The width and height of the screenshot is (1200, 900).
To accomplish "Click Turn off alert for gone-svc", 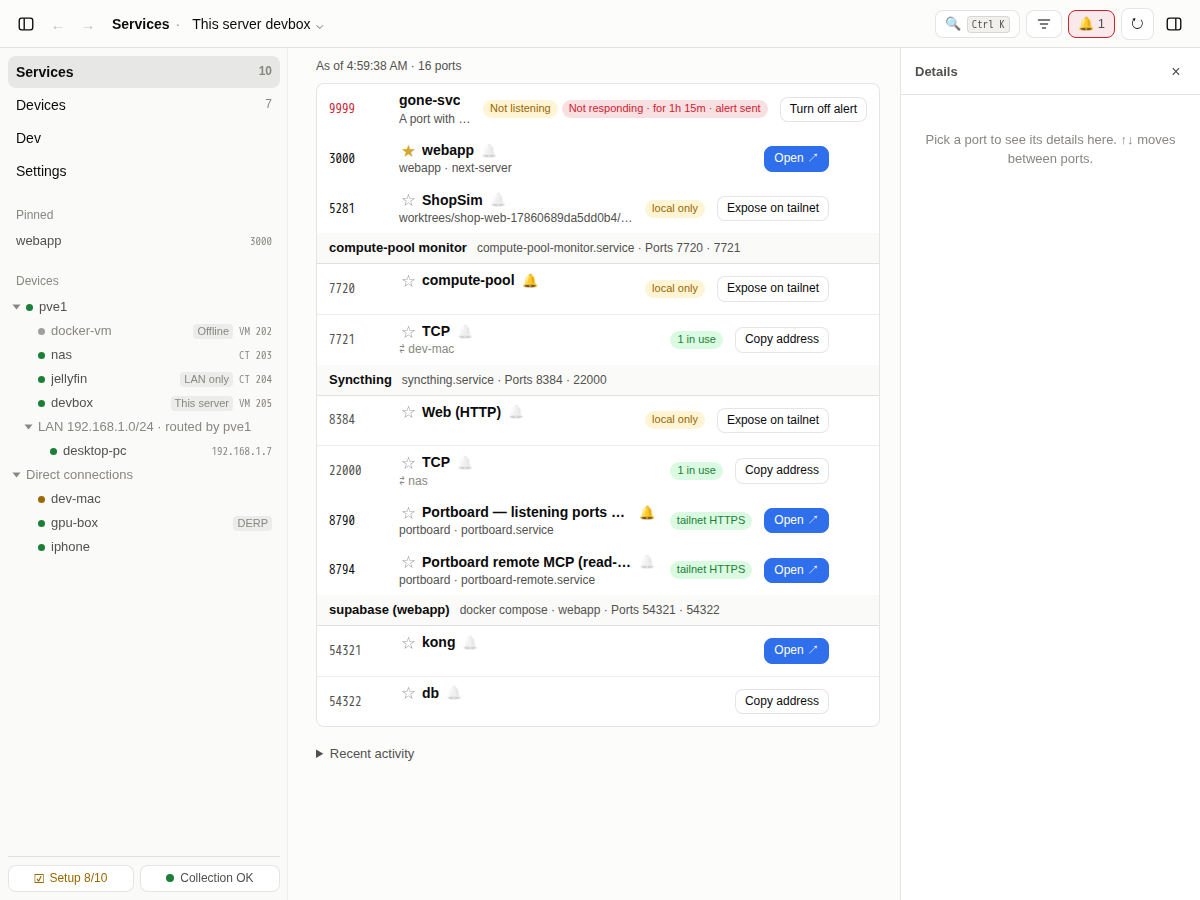I will click(823, 109).
